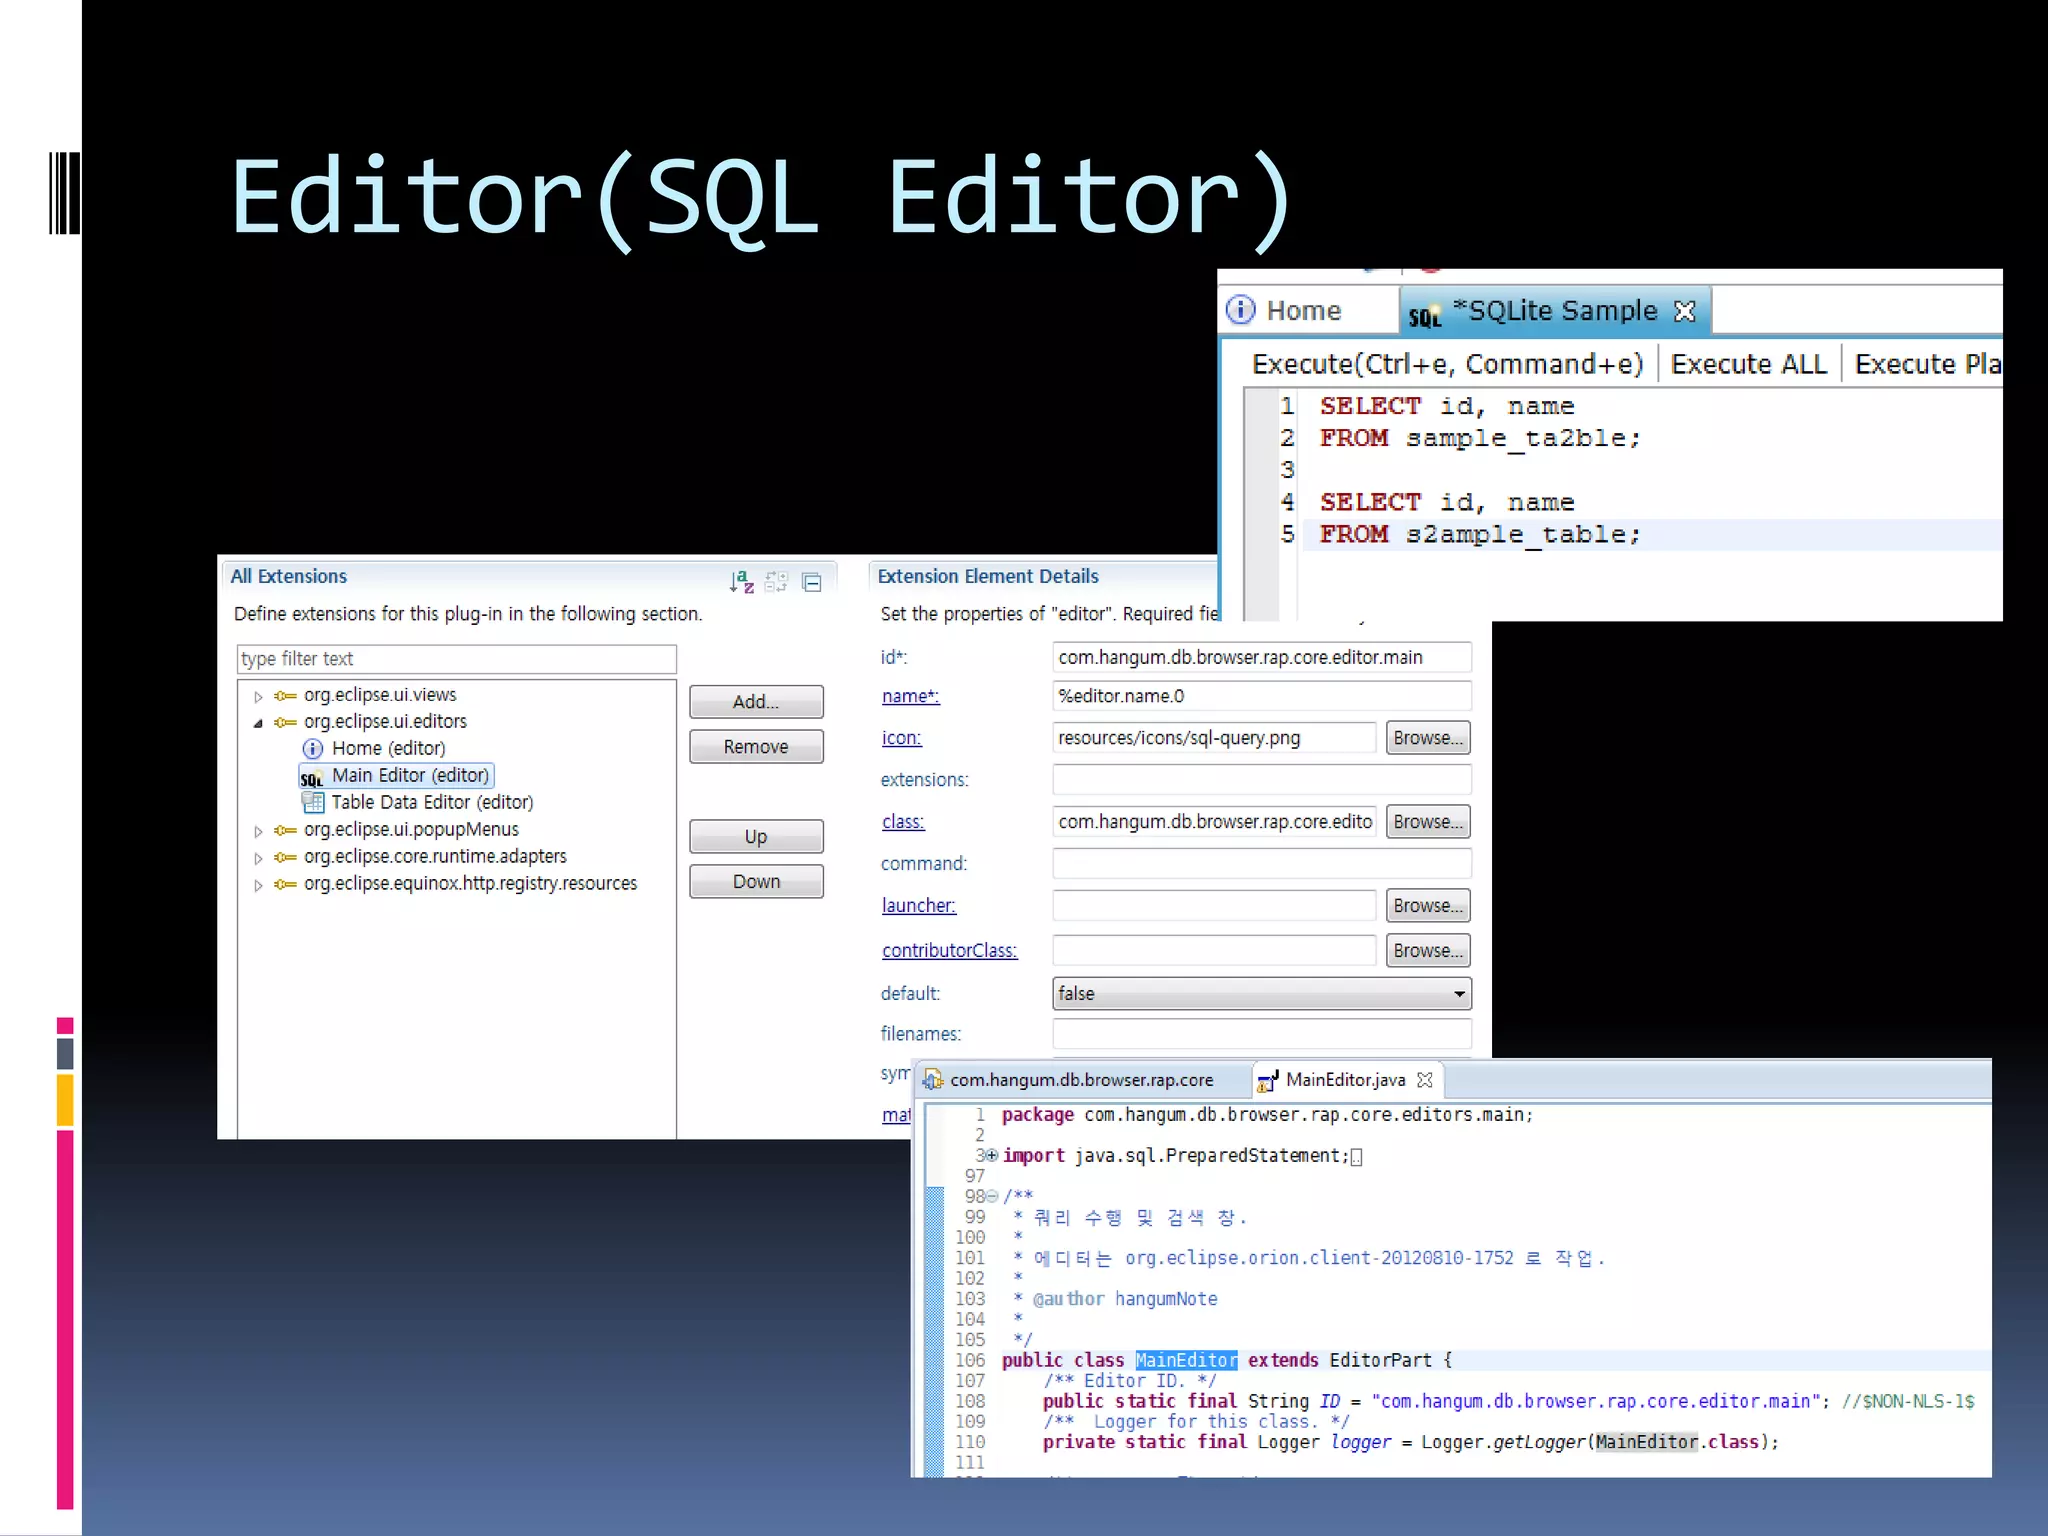
Task: Open the class: hyperlink label
Action: (x=902, y=822)
